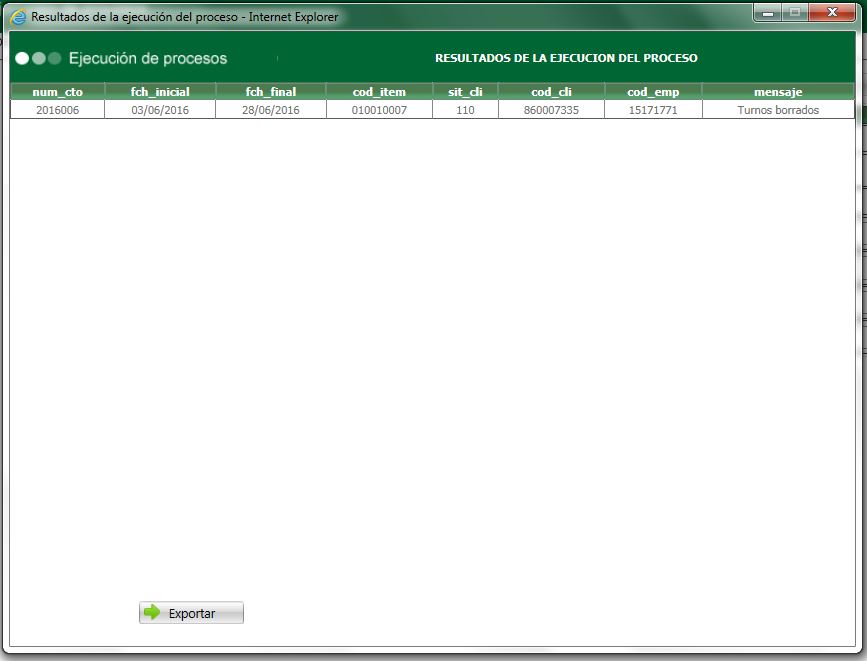
Task: Sort by the mensaje column header
Action: (778, 91)
